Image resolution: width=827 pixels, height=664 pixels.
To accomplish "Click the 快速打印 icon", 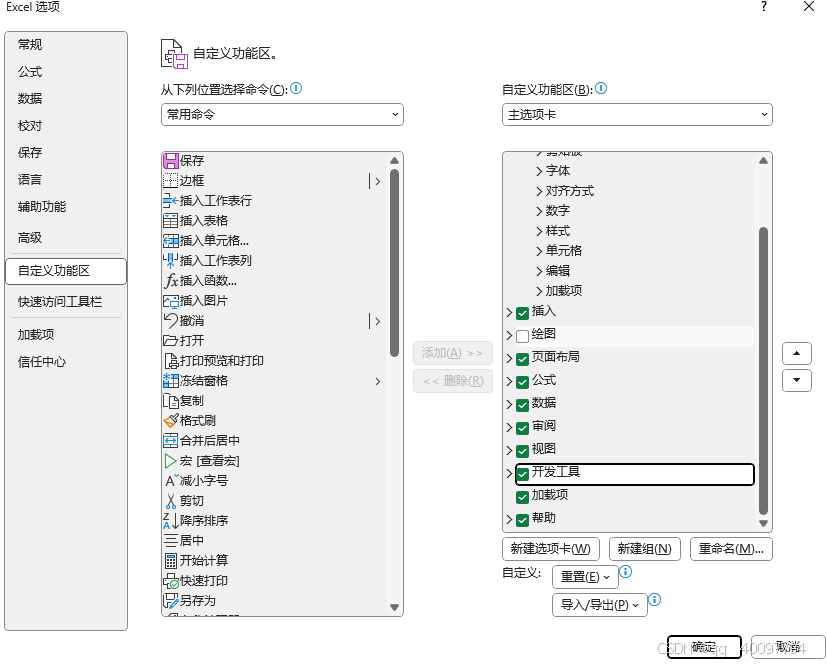I will (x=170, y=581).
